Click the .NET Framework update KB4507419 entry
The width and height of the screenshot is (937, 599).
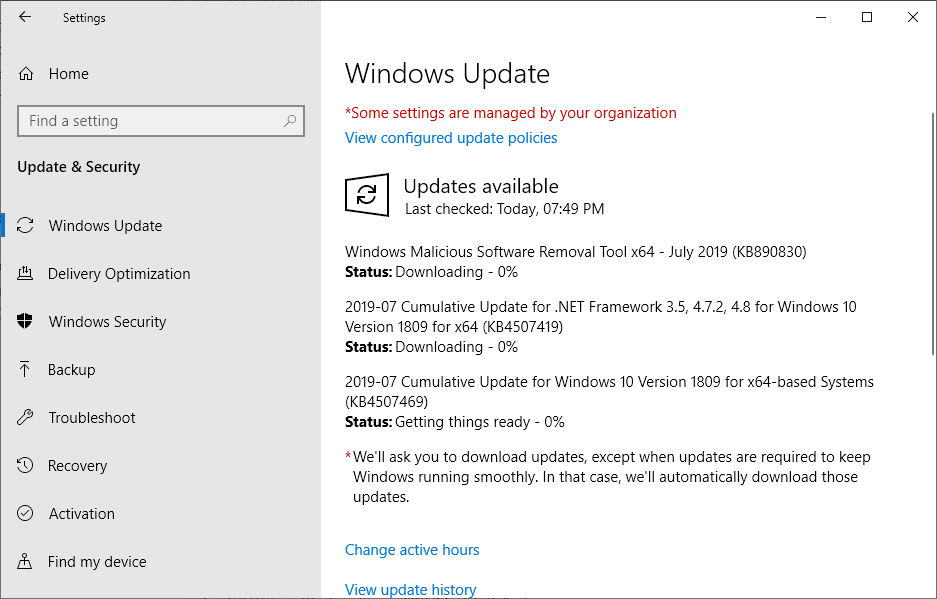coord(601,316)
